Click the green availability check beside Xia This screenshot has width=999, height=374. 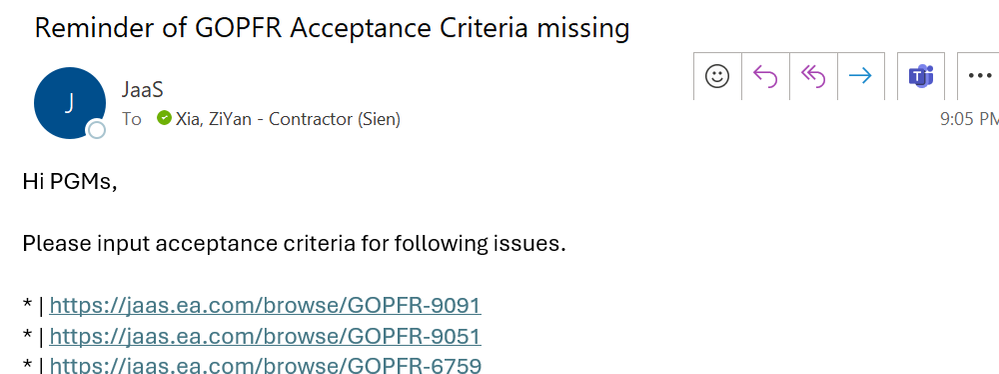[x=164, y=118]
